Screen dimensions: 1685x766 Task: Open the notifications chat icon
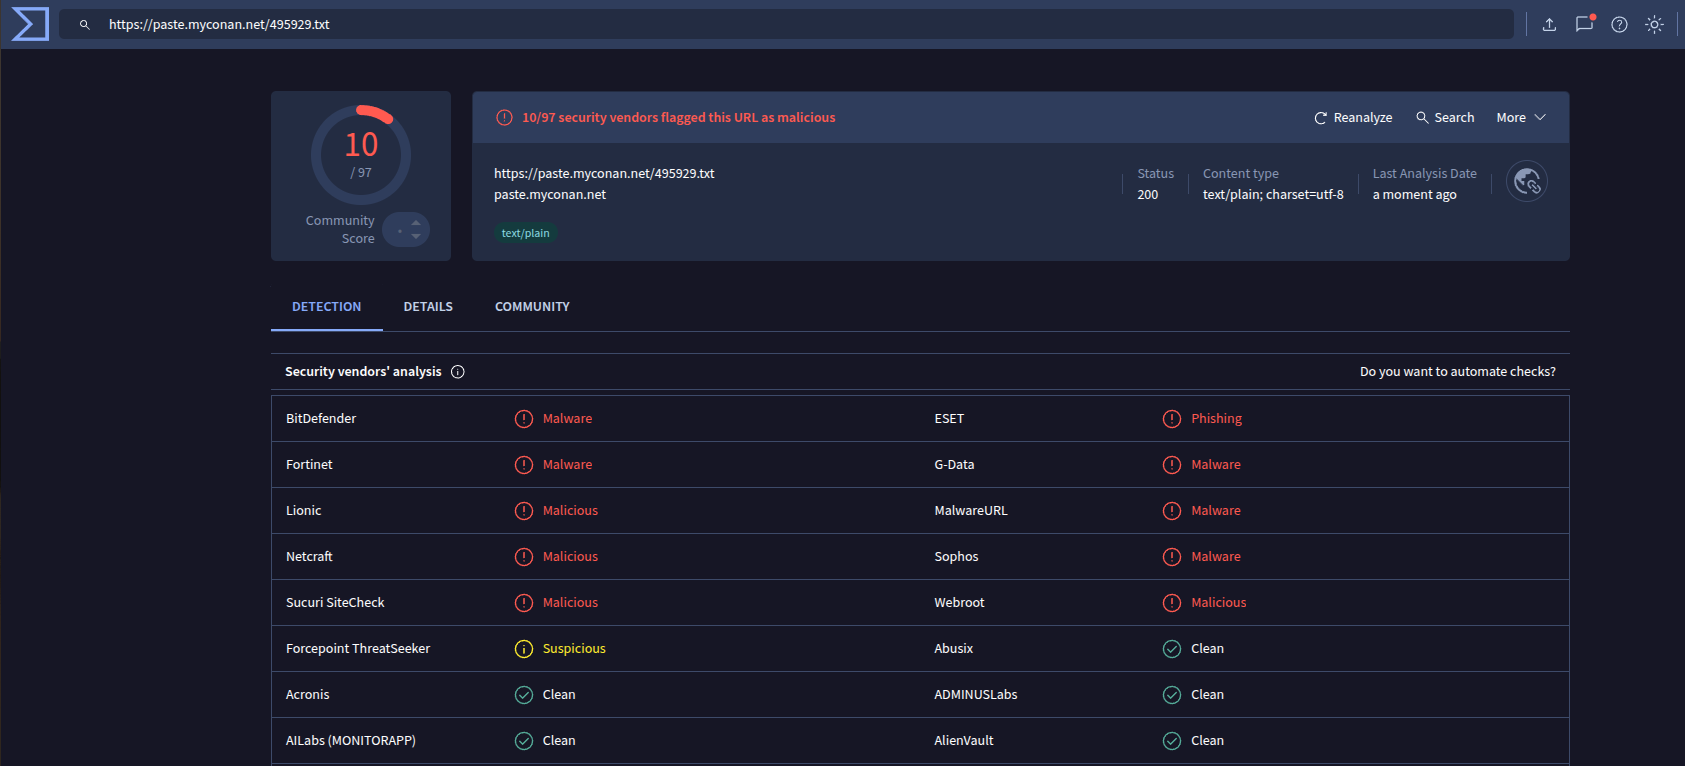(x=1584, y=24)
